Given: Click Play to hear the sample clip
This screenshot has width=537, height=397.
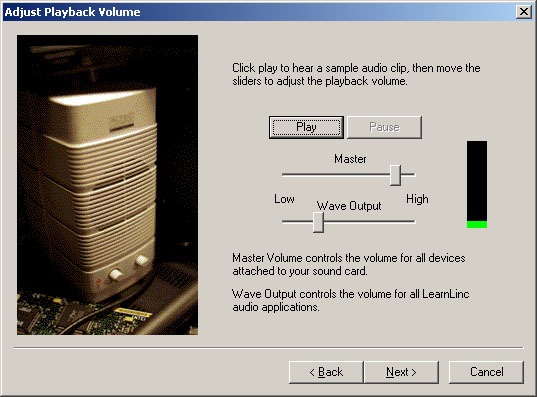Looking at the screenshot, I should point(306,127).
